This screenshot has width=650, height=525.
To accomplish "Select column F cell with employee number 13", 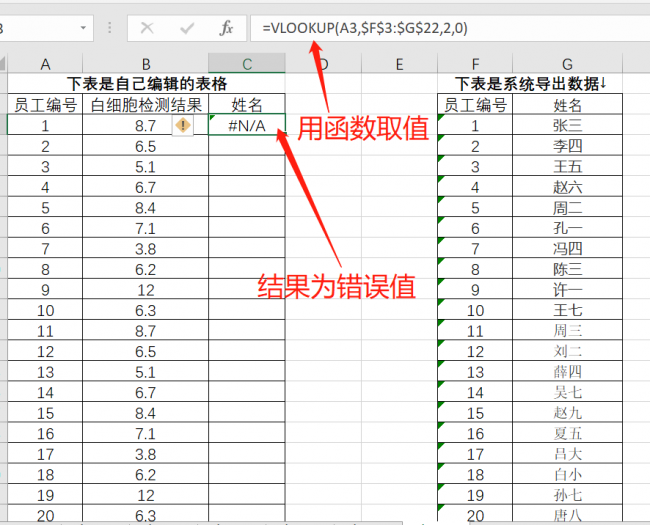I will point(475,372).
